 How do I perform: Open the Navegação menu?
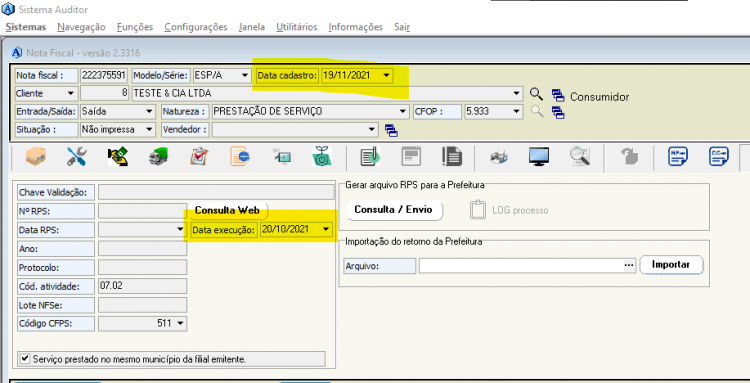[x=81, y=27]
